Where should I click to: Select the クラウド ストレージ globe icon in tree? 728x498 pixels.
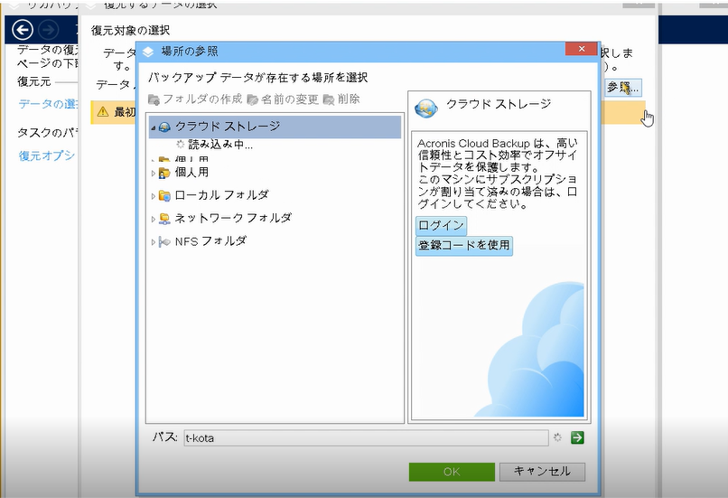pos(164,127)
